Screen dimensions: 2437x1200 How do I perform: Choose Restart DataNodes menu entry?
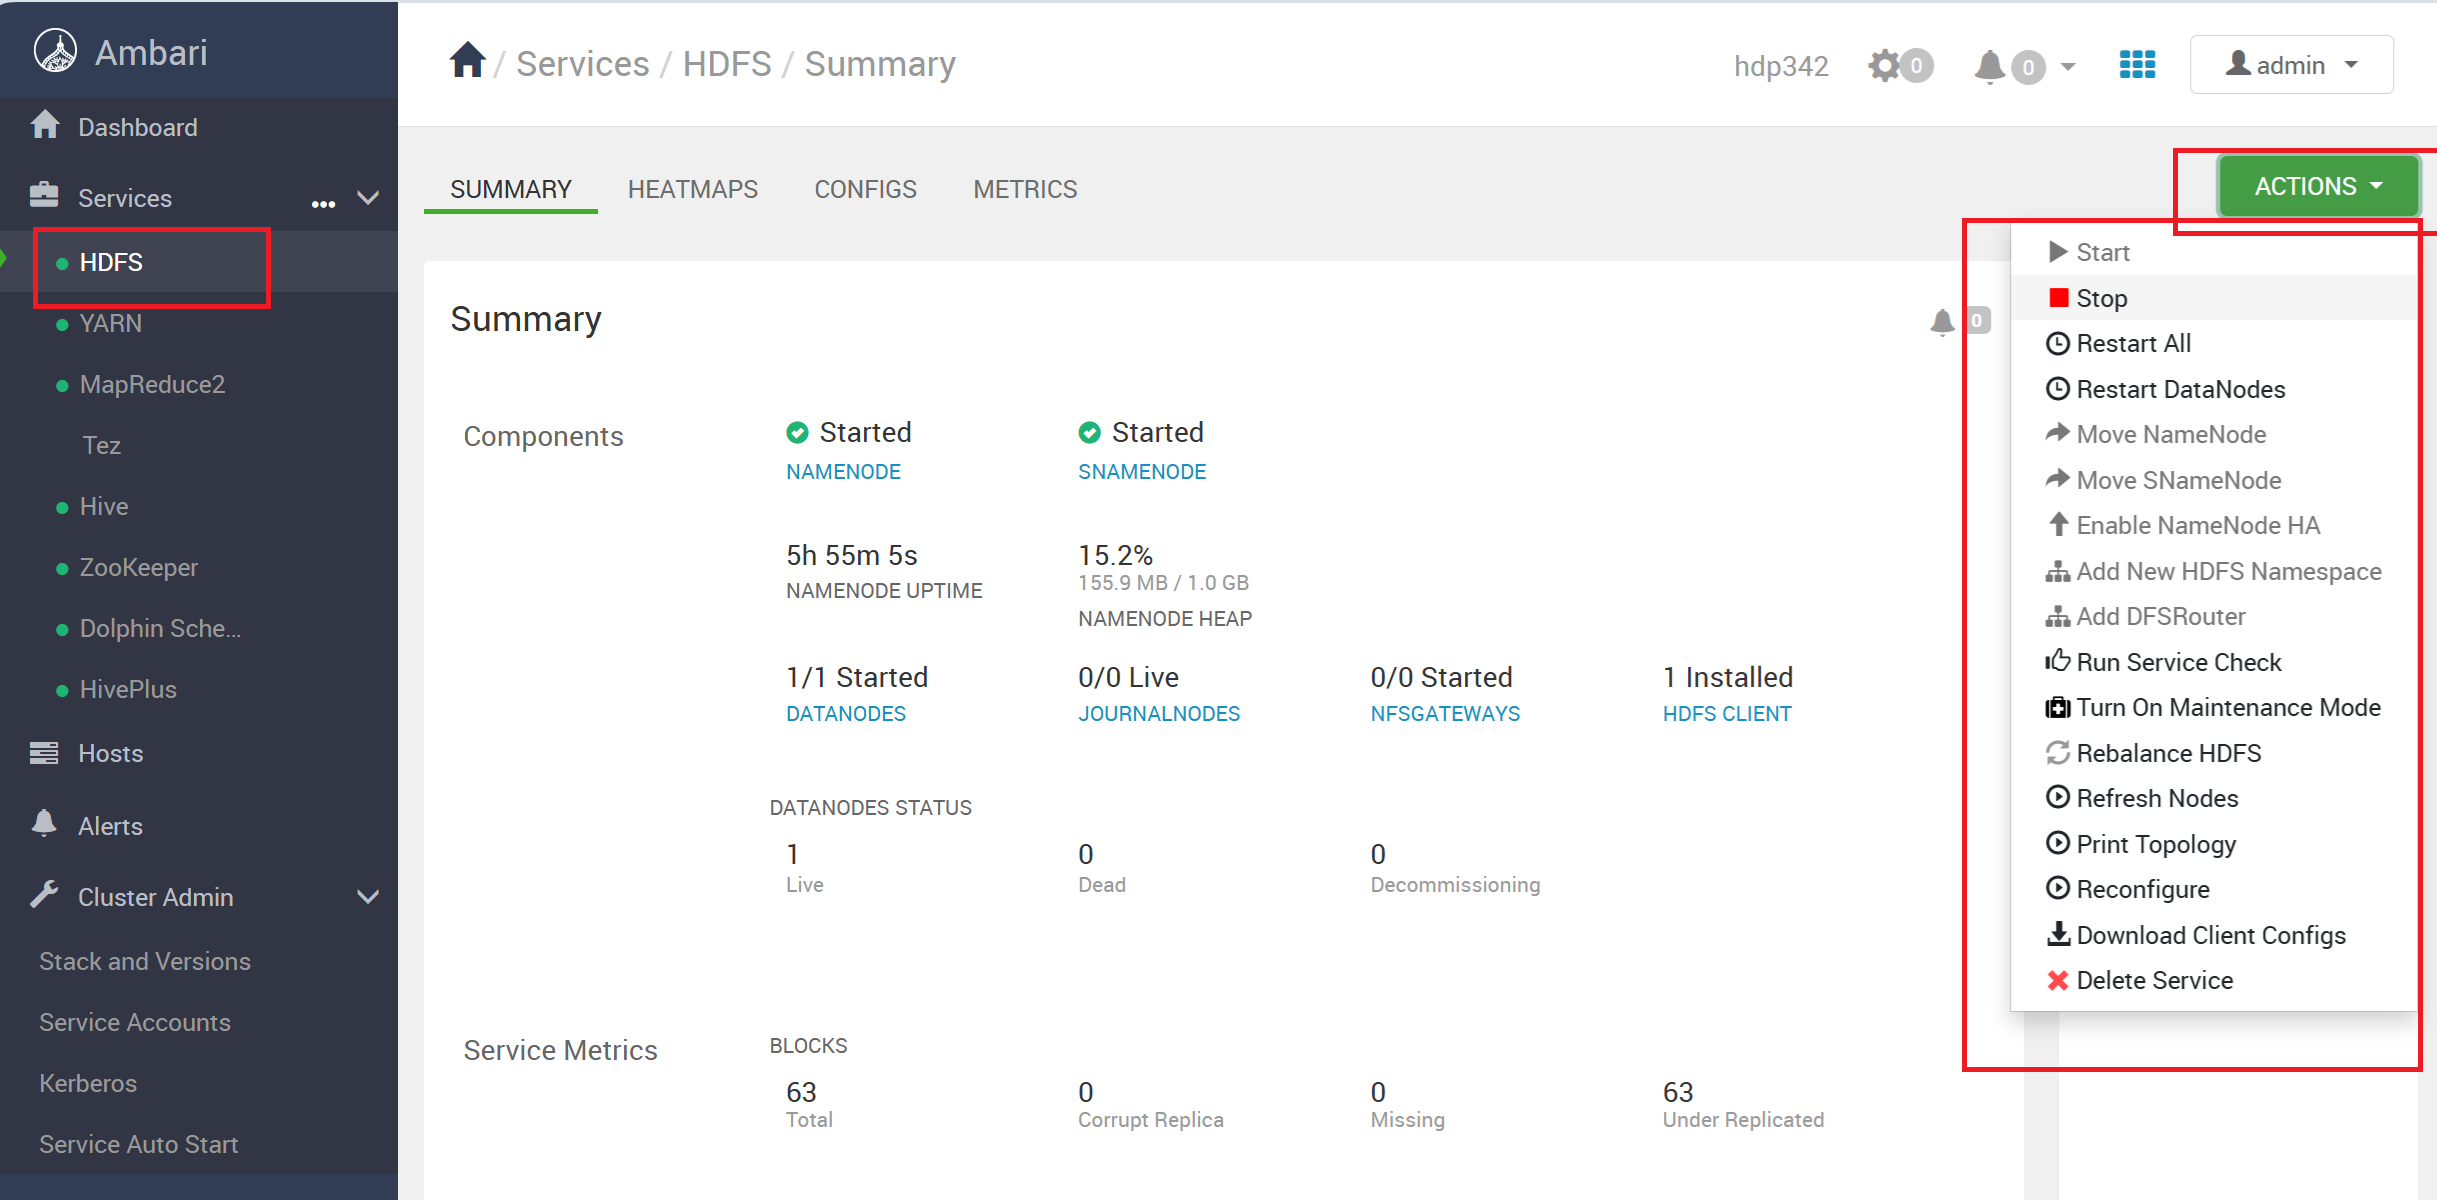click(2214, 389)
